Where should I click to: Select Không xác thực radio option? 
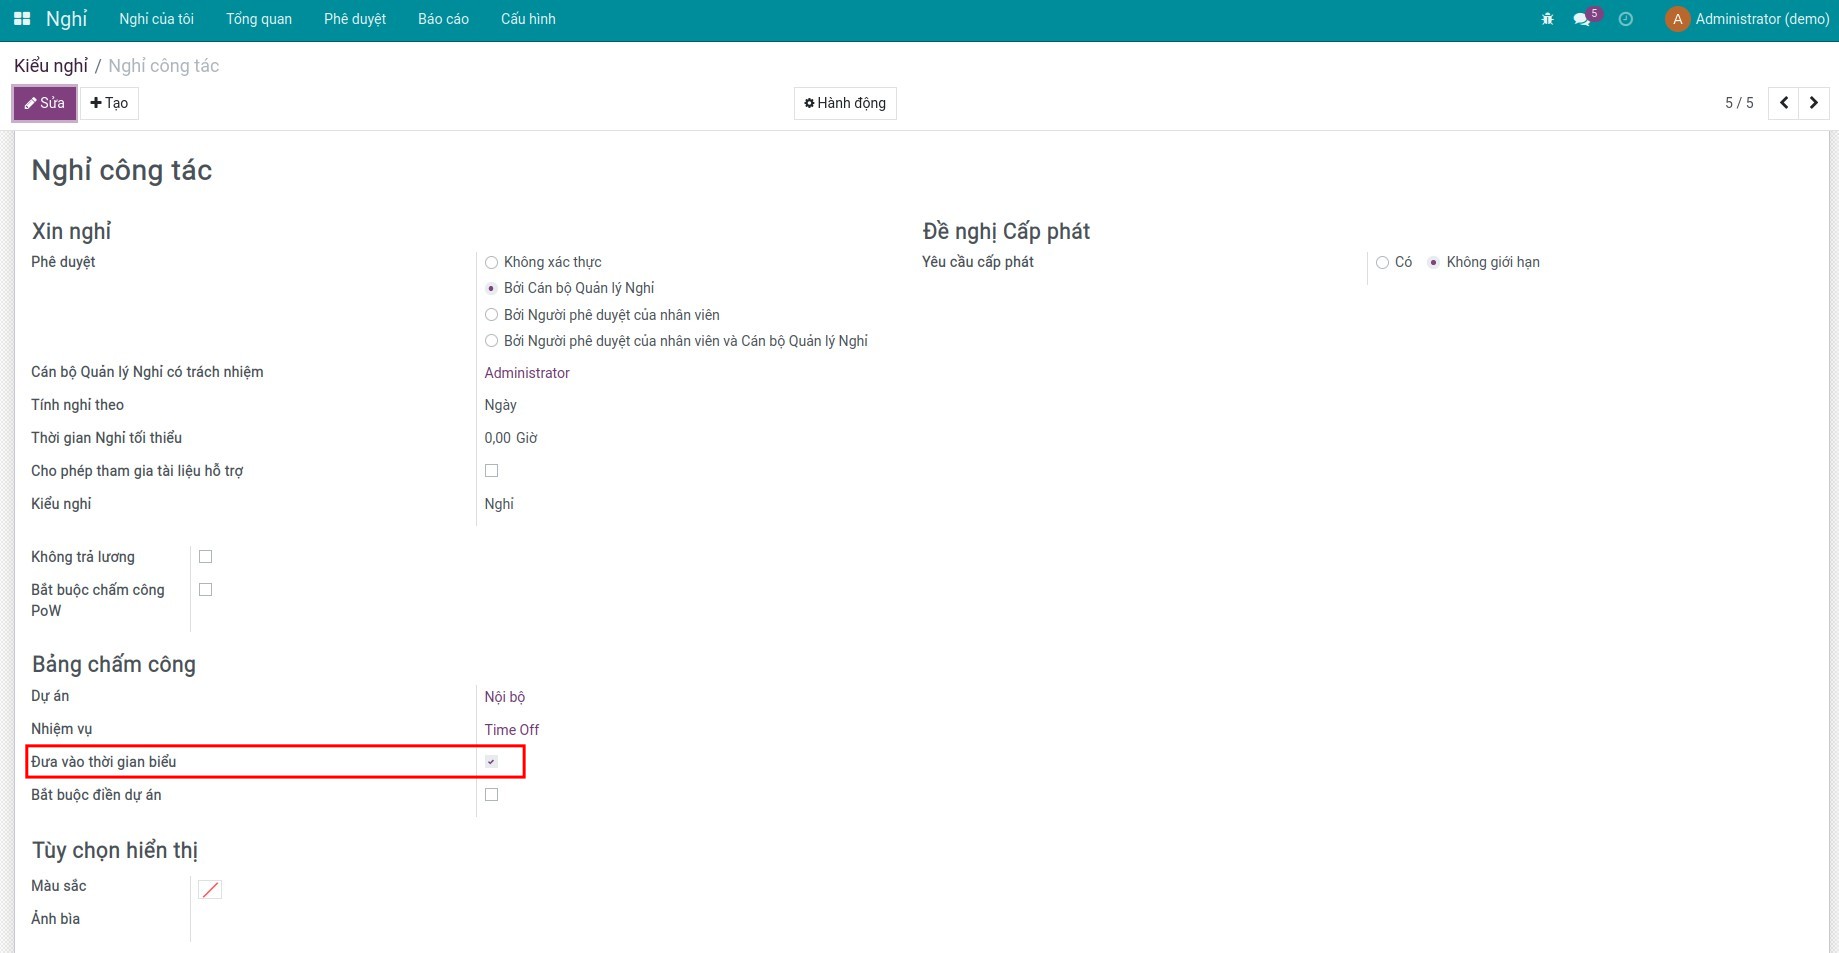click(x=491, y=262)
